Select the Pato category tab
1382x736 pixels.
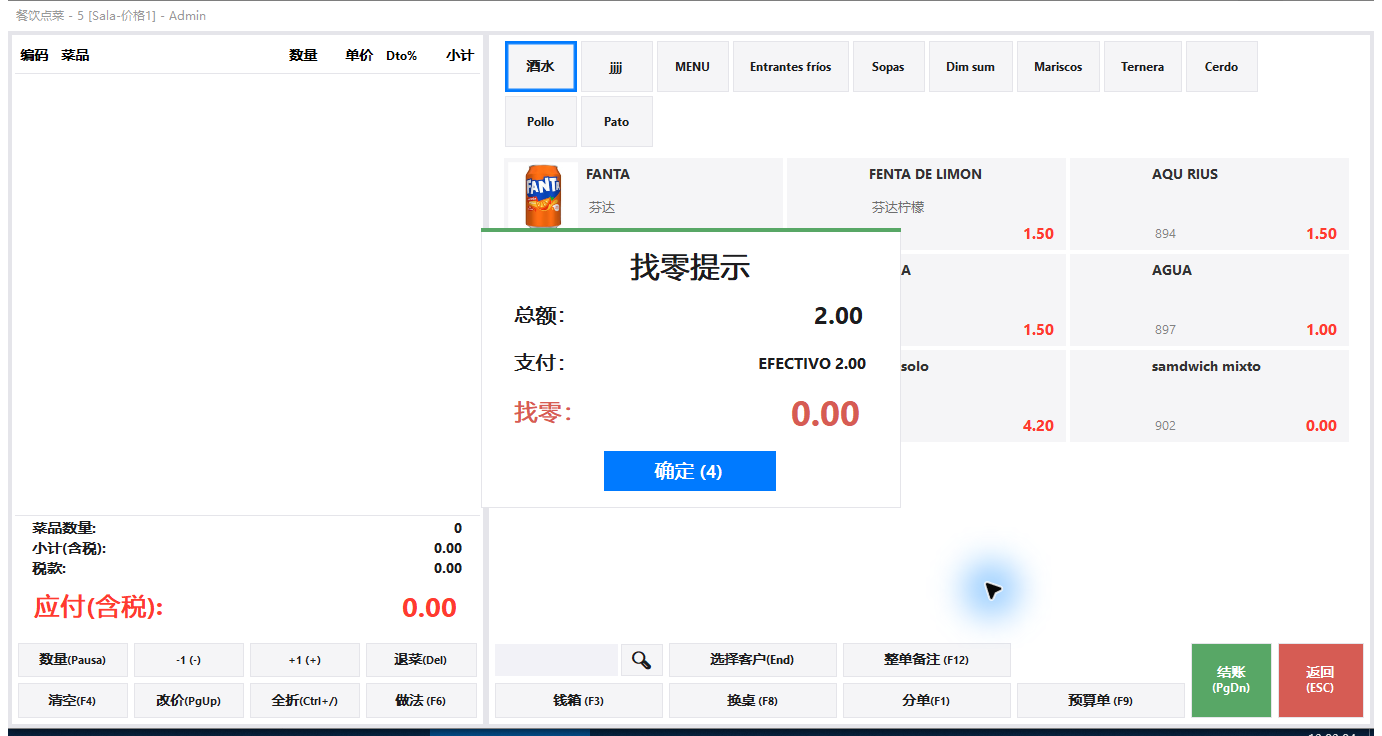point(617,122)
